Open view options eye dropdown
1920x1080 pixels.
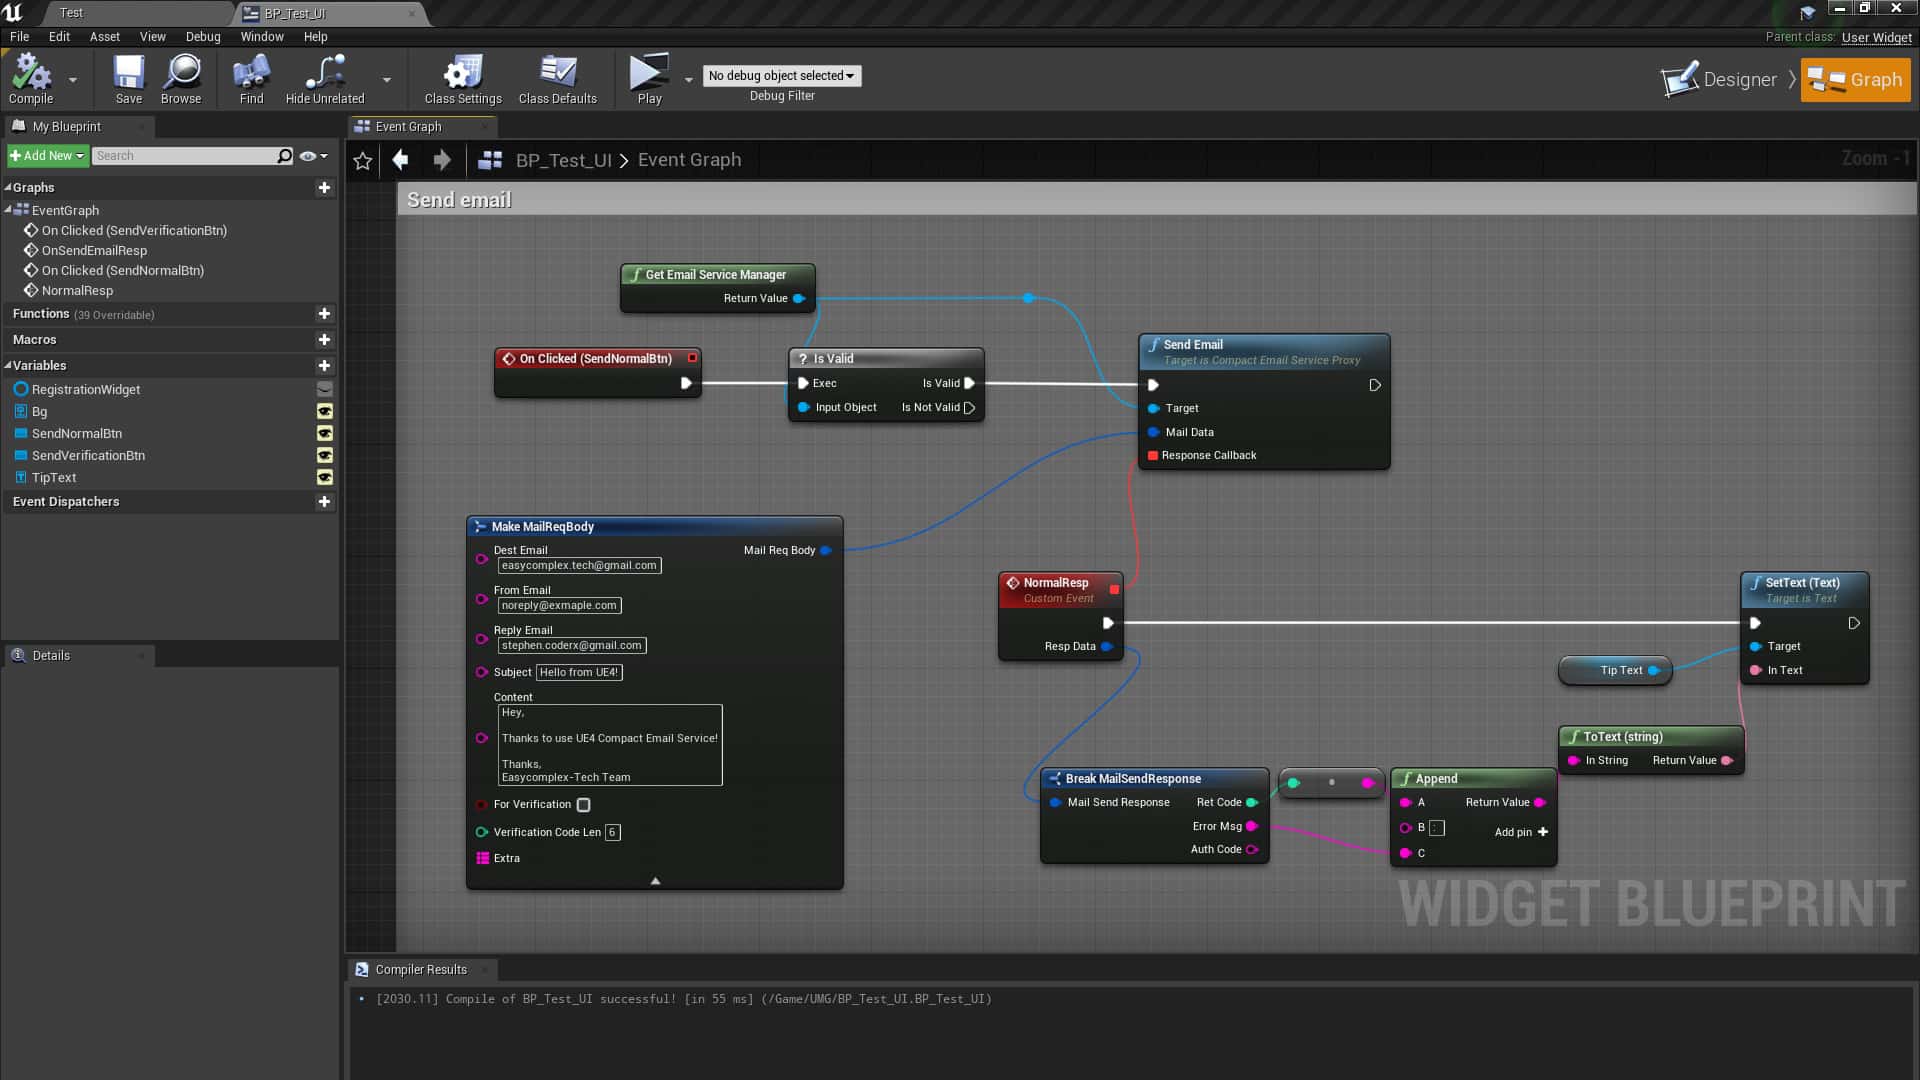tap(314, 156)
